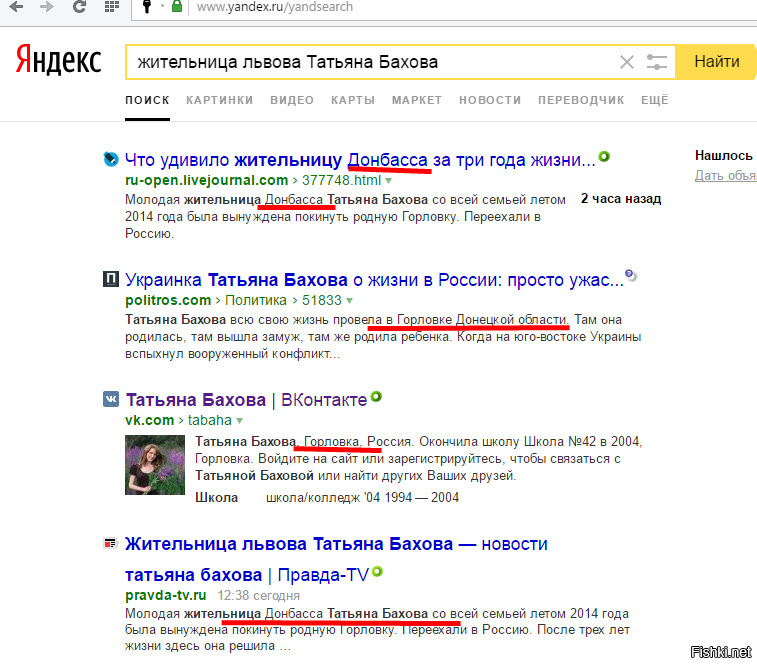This screenshot has width=757, height=664.
Task: Switch to the Видео tab
Action: coord(292,100)
